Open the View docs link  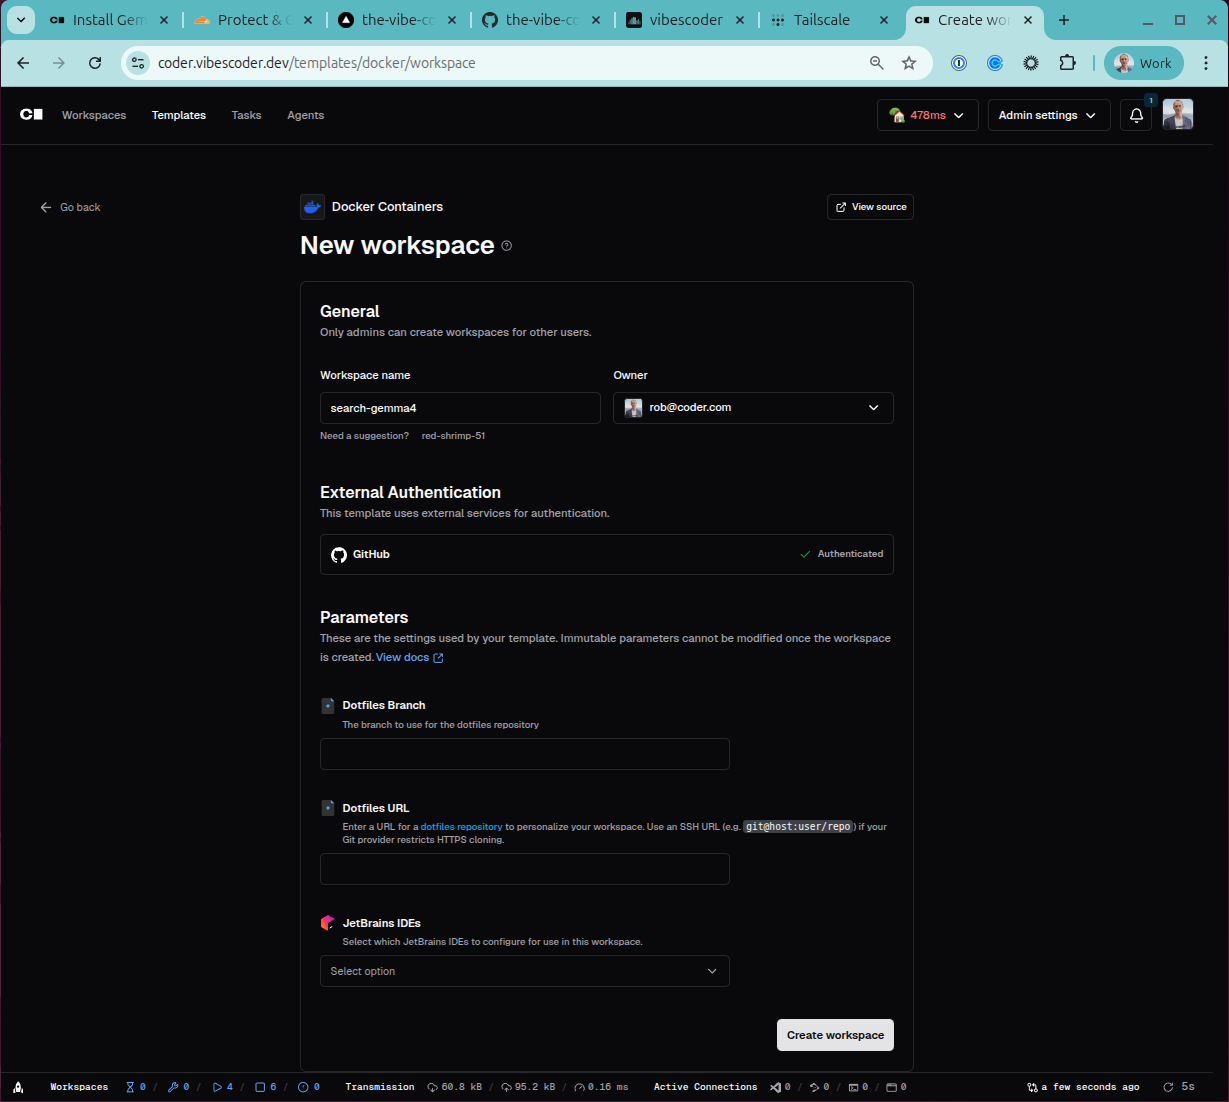point(409,658)
